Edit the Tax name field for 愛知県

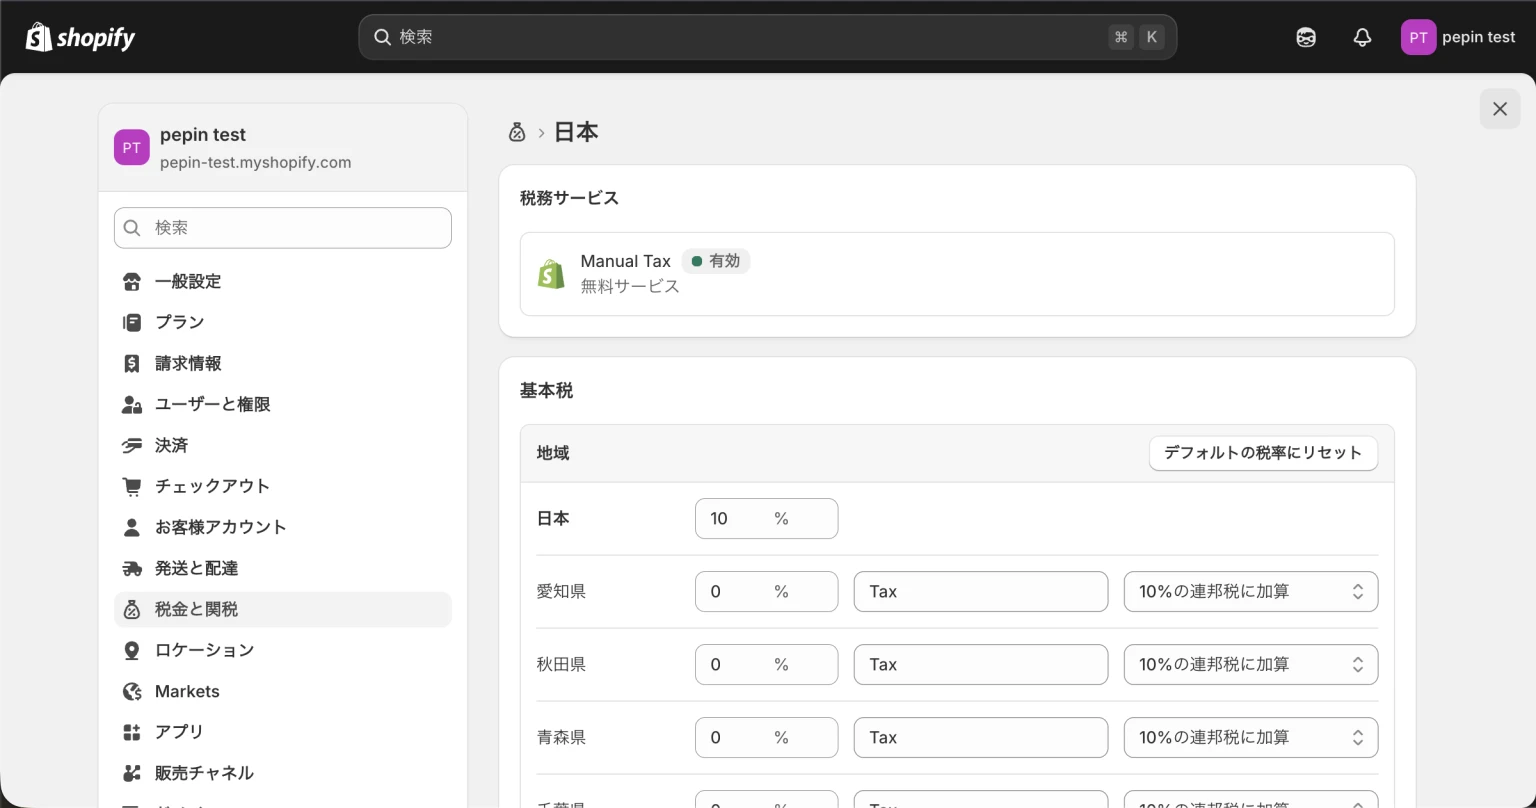tap(980, 591)
